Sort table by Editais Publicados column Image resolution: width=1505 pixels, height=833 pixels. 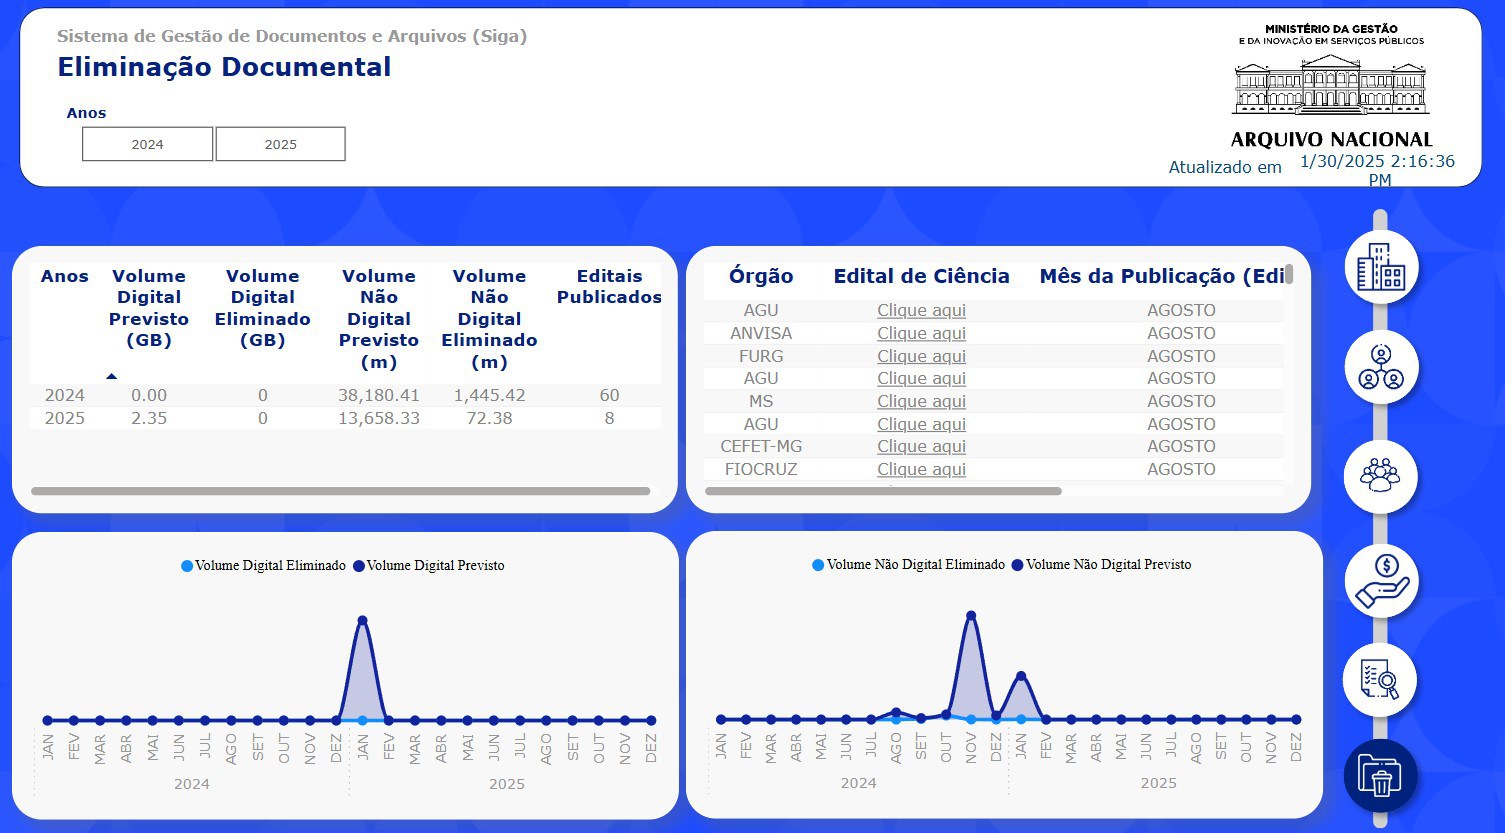click(608, 287)
